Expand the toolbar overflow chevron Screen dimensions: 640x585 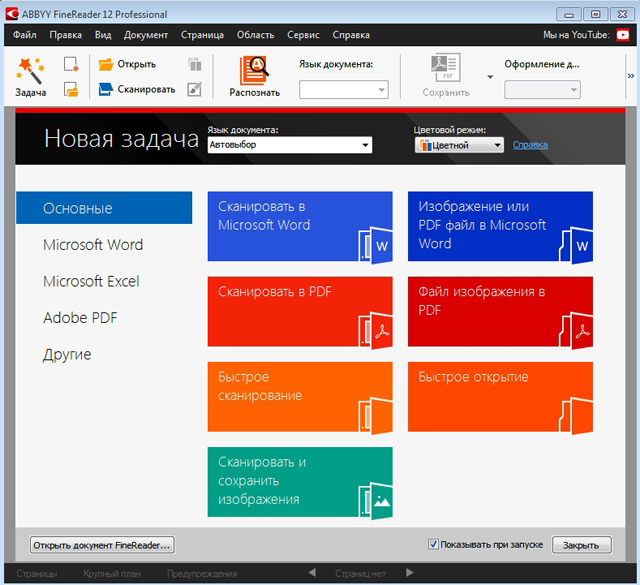[631, 76]
